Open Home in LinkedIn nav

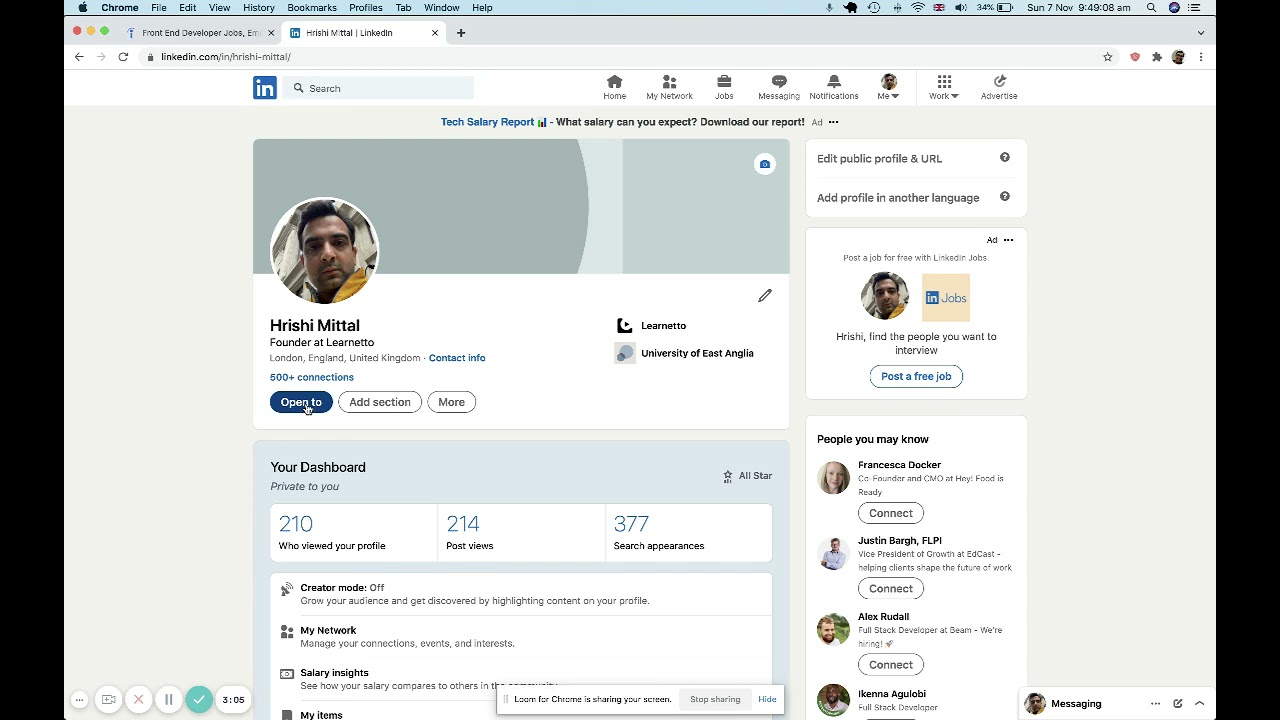(x=614, y=88)
